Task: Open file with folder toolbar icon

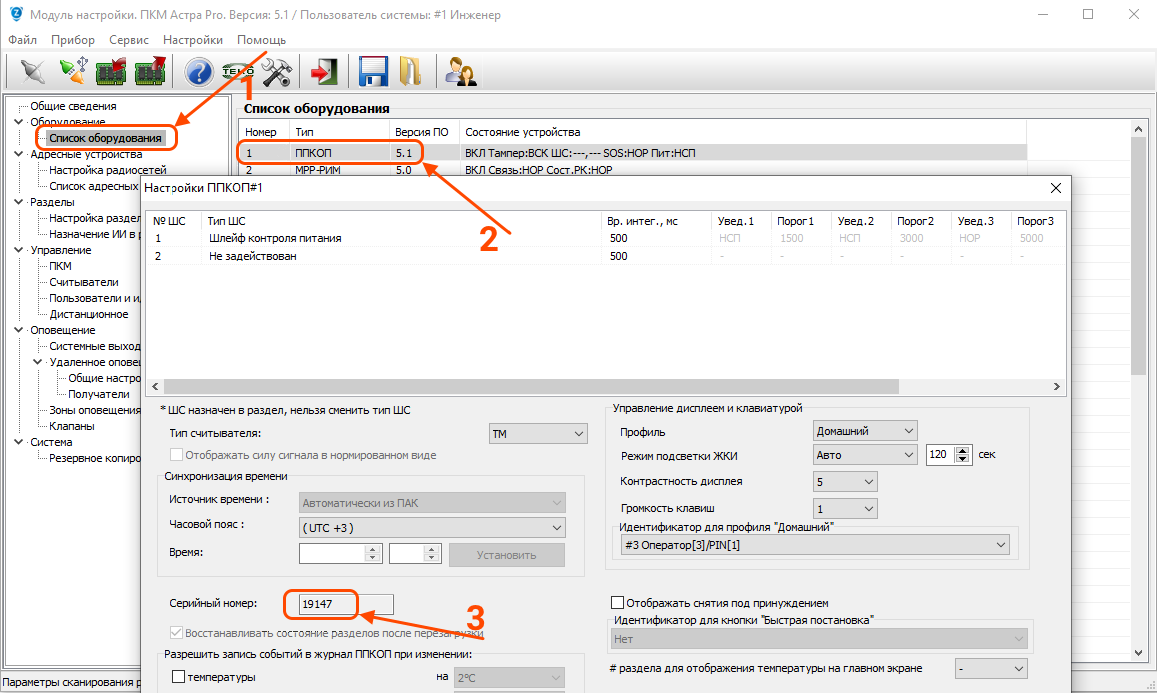Action: (x=410, y=72)
